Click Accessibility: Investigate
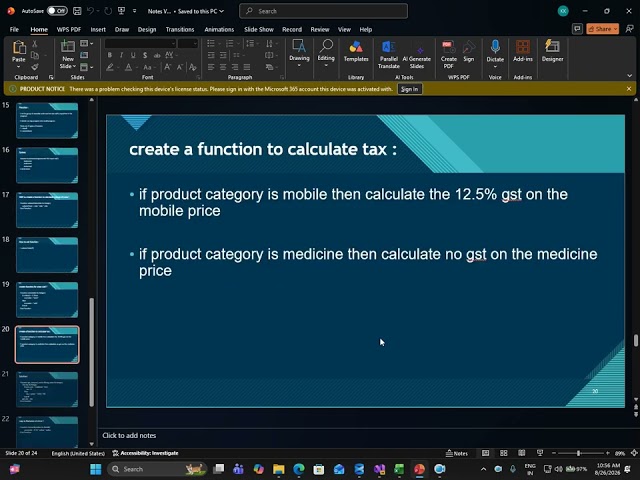This screenshot has height=480, width=640. pyautogui.click(x=145, y=453)
